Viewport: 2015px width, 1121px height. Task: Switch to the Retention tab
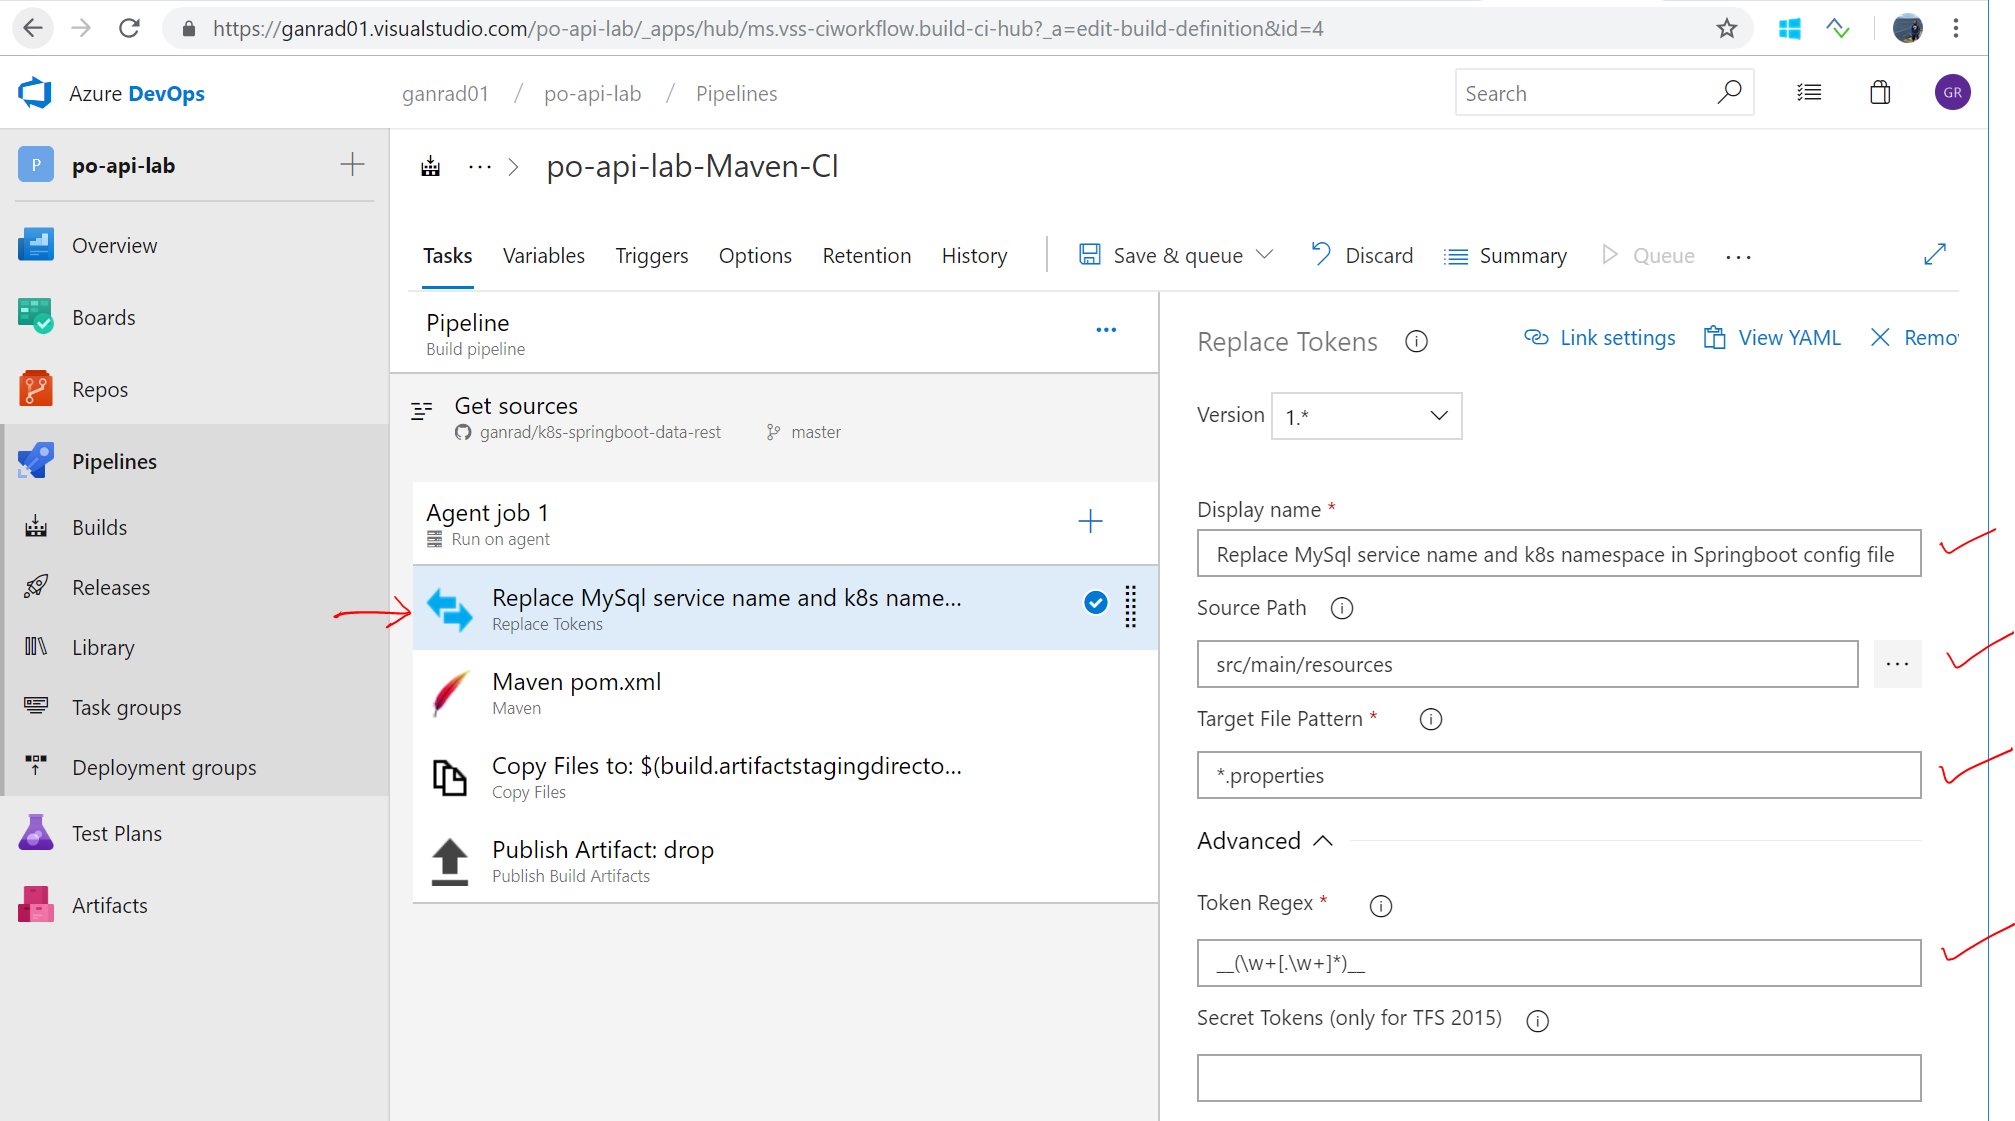click(x=867, y=255)
